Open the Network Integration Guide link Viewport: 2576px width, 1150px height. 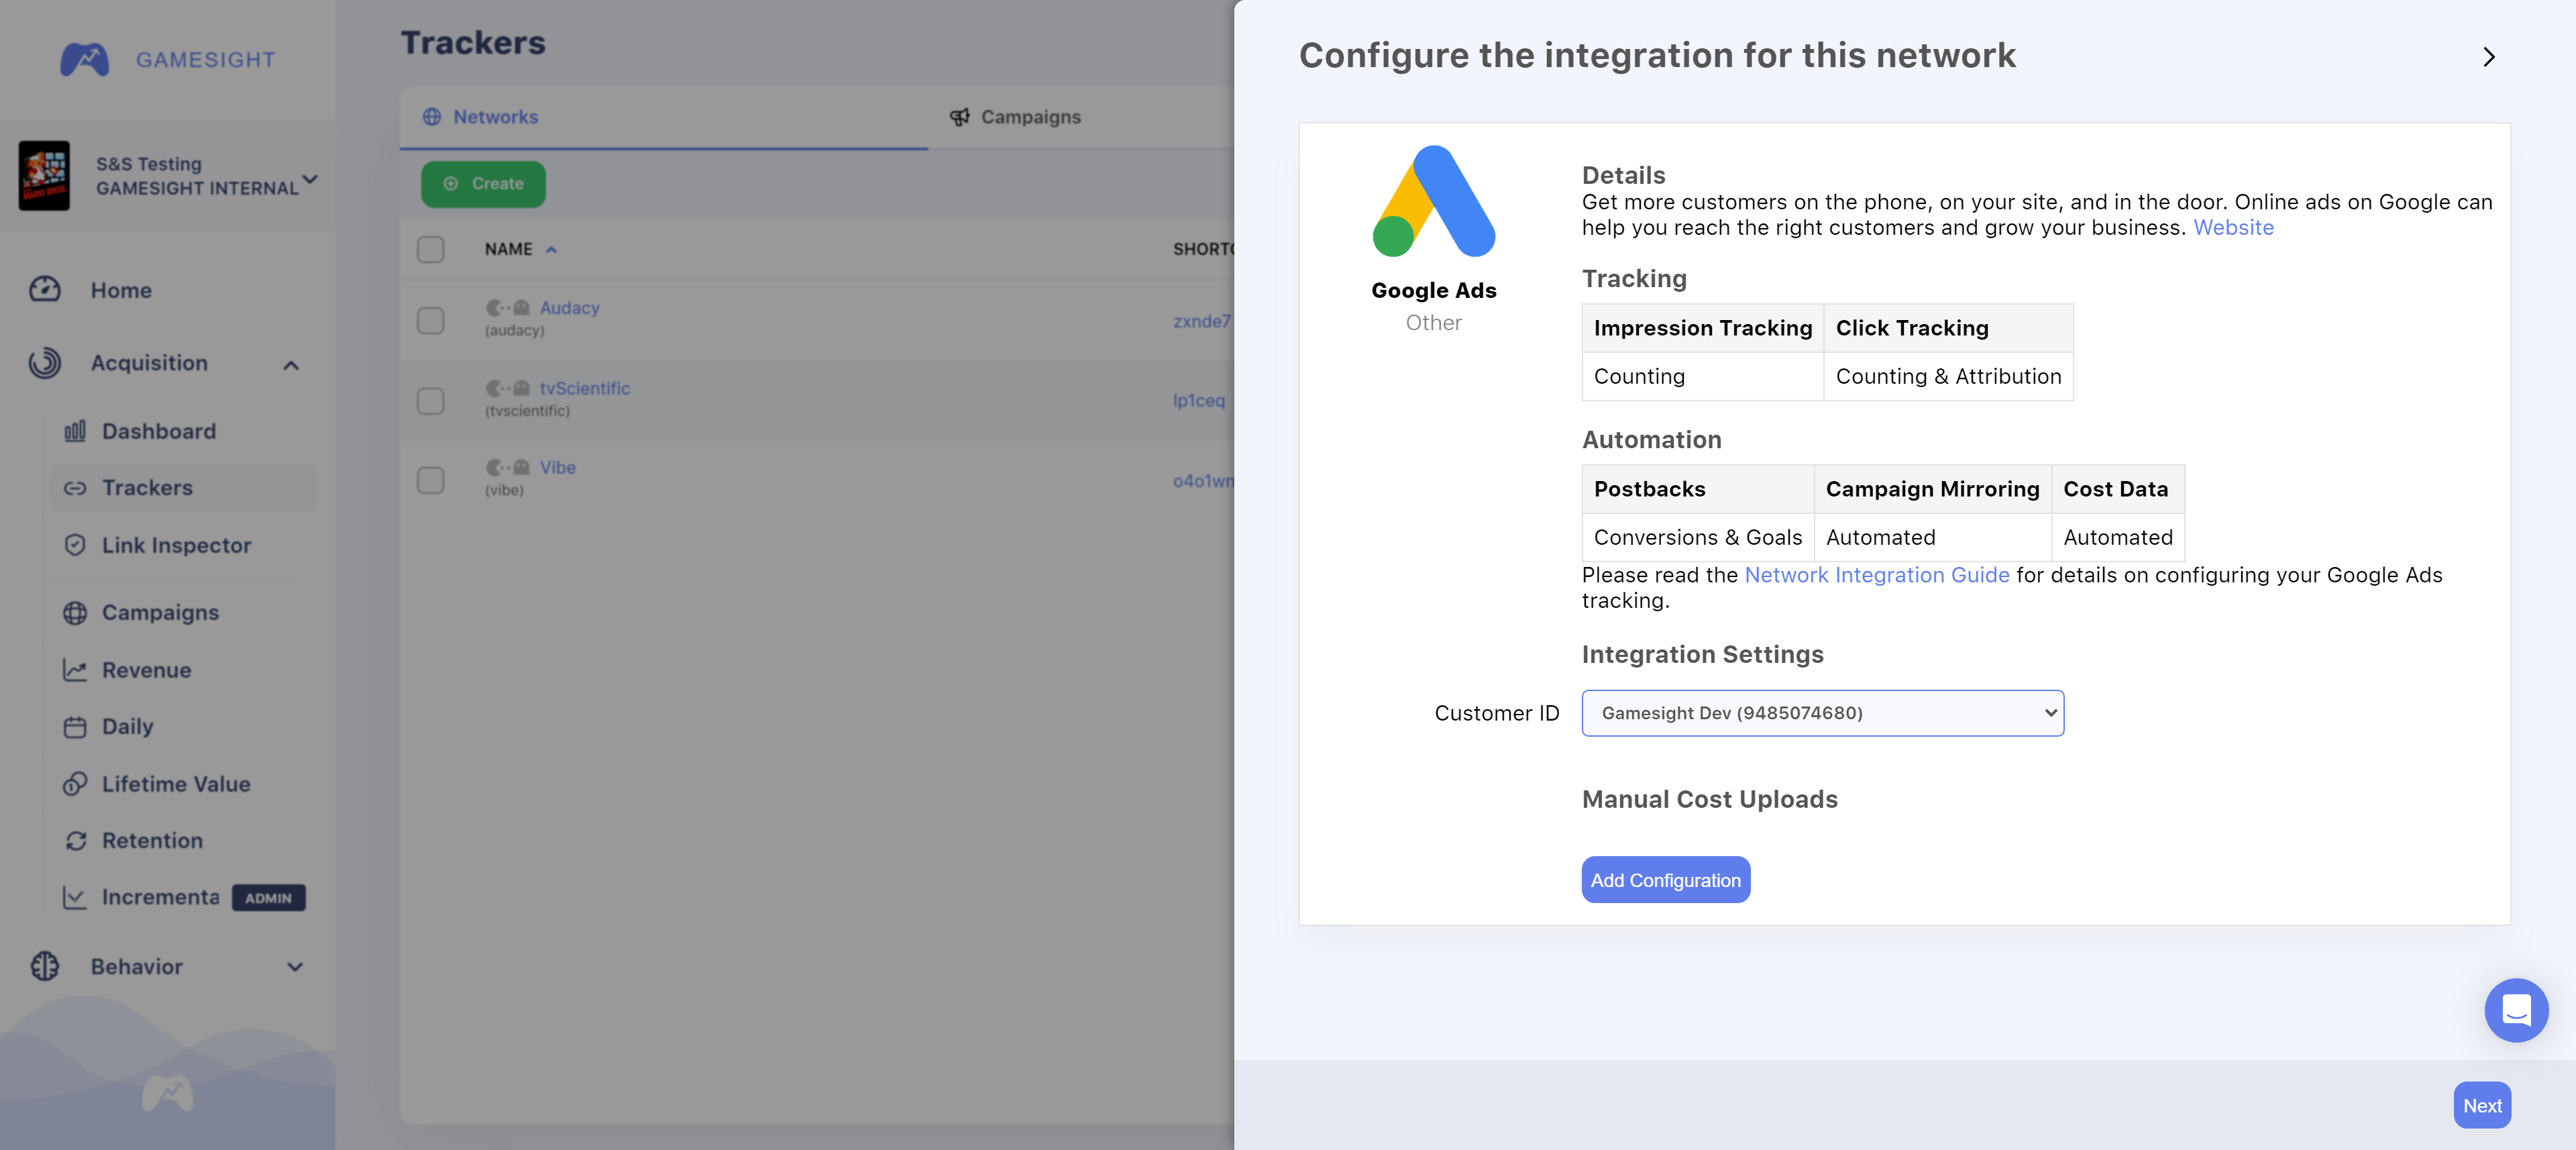pos(1876,575)
